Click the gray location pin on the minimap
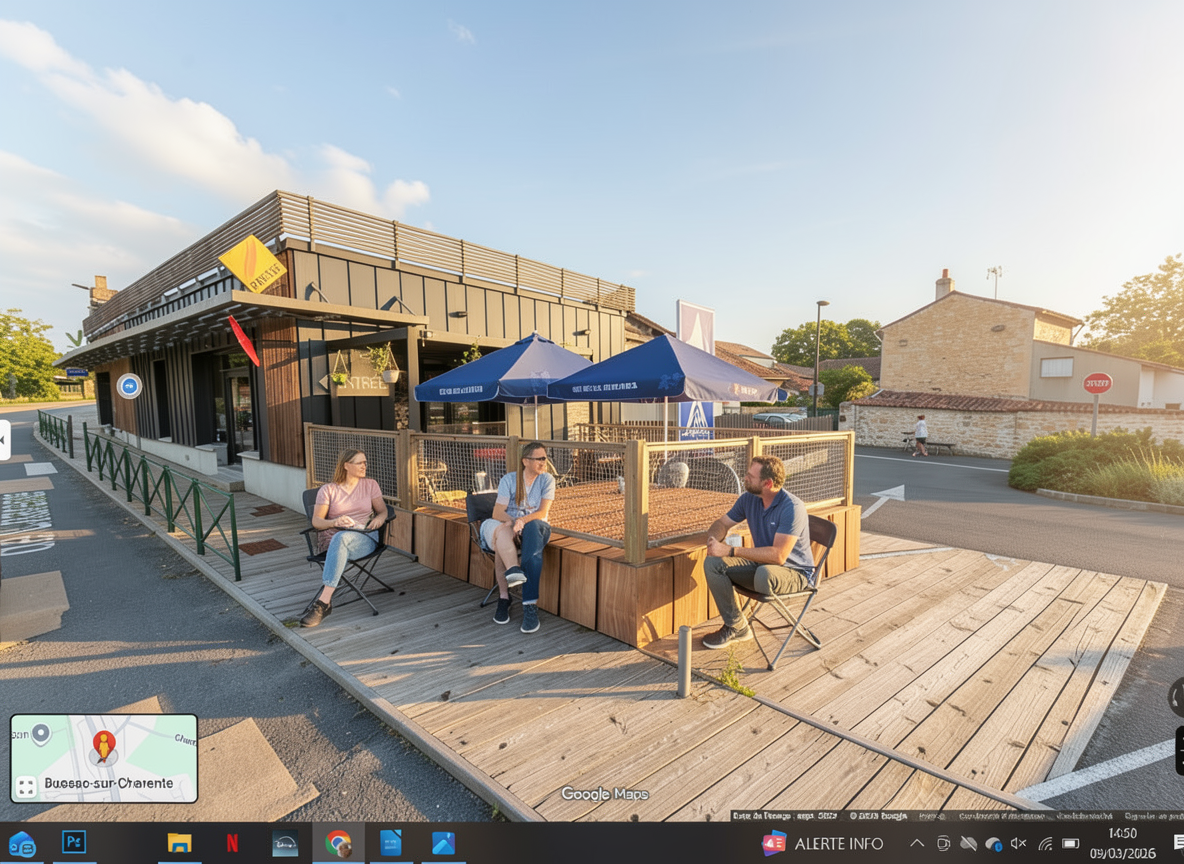This screenshot has width=1184, height=864. pyautogui.click(x=40, y=735)
